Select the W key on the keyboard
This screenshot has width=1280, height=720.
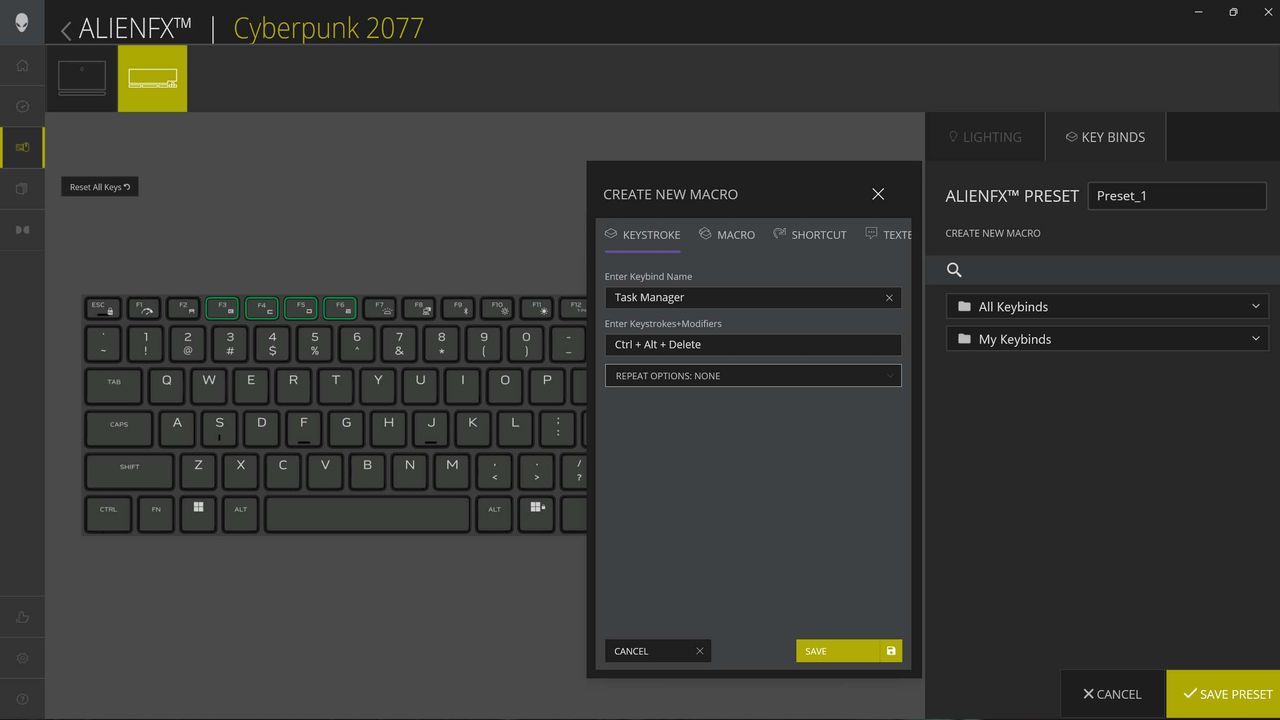(209, 385)
